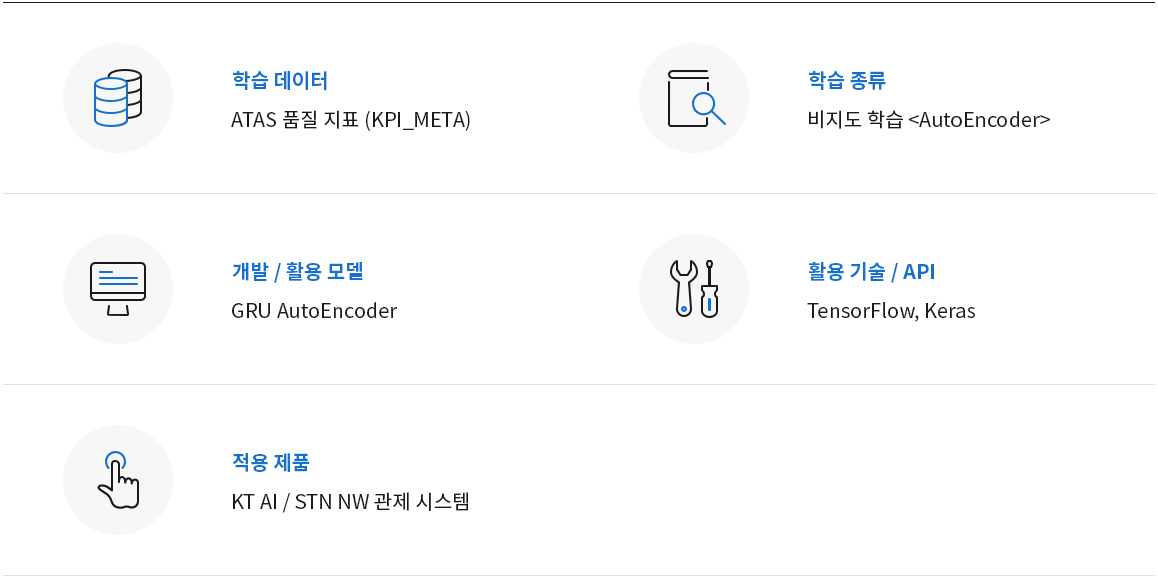This screenshot has width=1158, height=582.
Task: Click the 비지도 학습 <AutoEncoder> text
Action: pyautogui.click(x=928, y=120)
